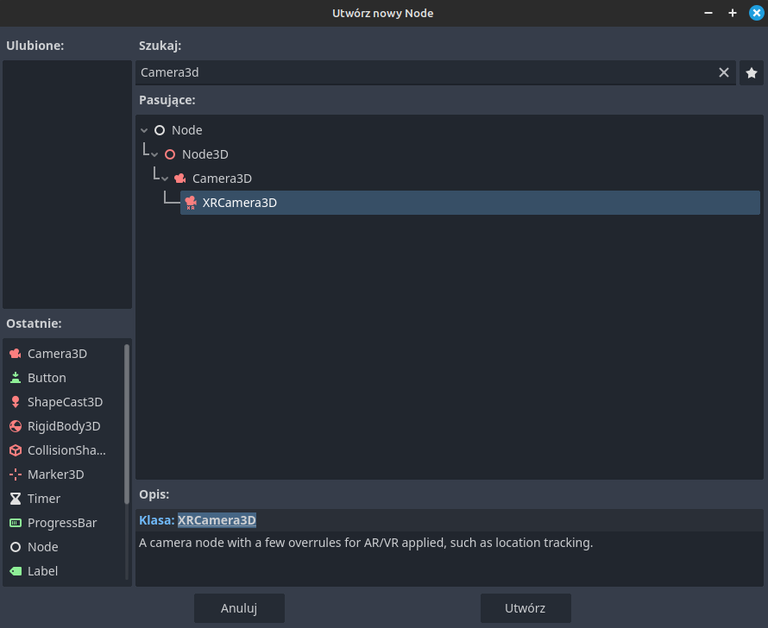Image resolution: width=768 pixels, height=628 pixels.
Task: Open the XRCamera3D class link
Action: pyautogui.click(x=216, y=520)
